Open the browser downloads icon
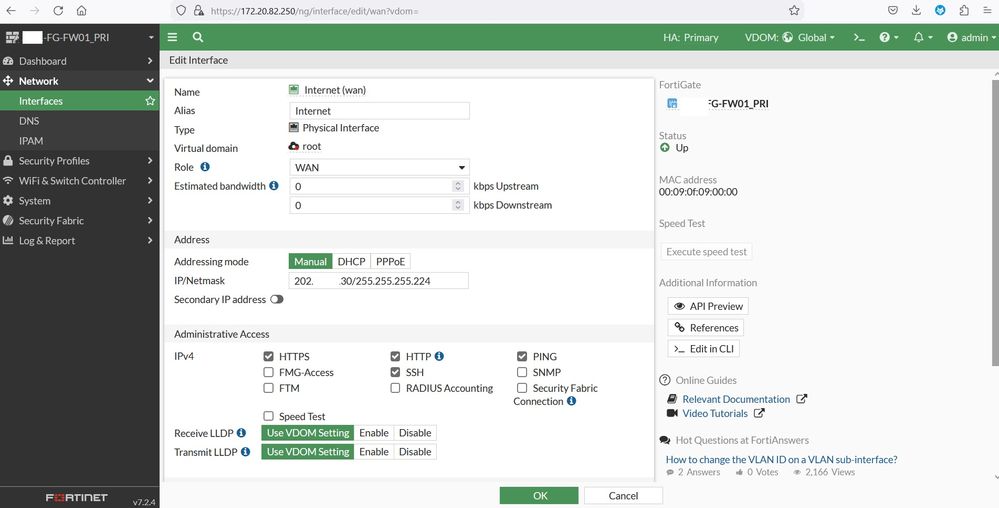This screenshot has width=999, height=508. 916,10
